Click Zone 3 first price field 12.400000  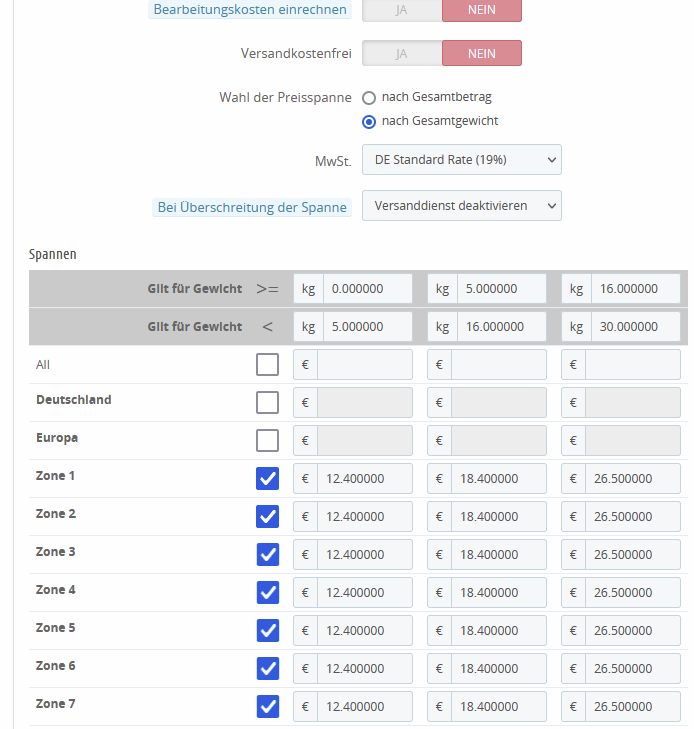click(x=364, y=555)
